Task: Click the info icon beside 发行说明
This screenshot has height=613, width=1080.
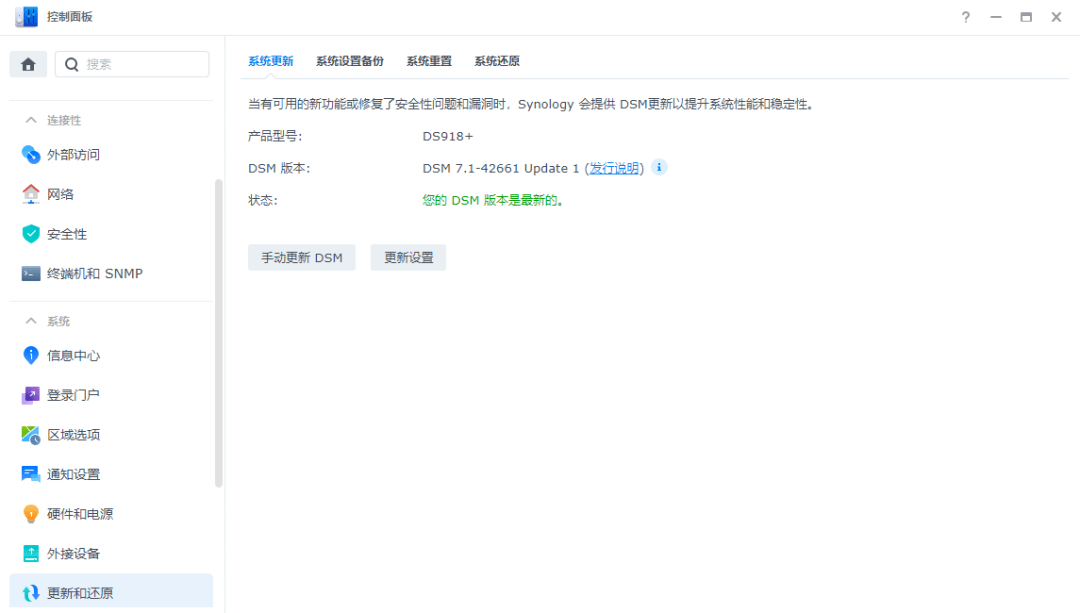Action: pos(658,168)
